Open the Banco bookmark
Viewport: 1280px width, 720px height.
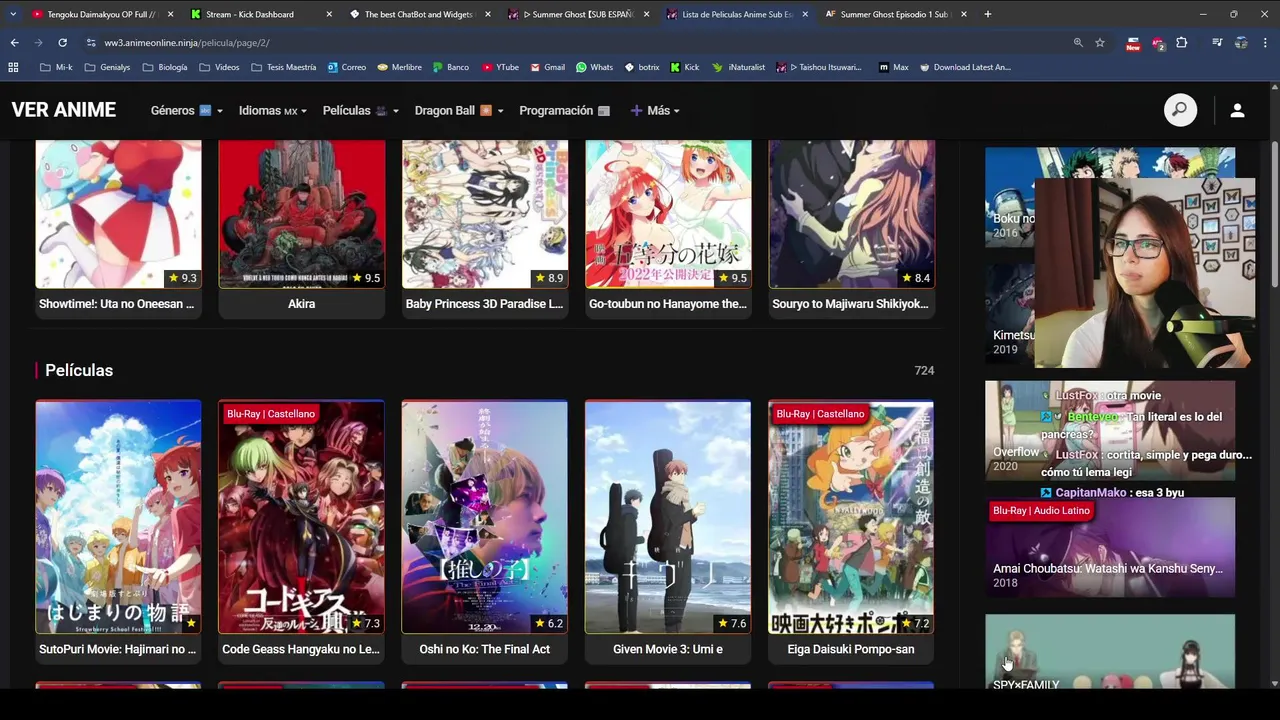tap(451, 67)
